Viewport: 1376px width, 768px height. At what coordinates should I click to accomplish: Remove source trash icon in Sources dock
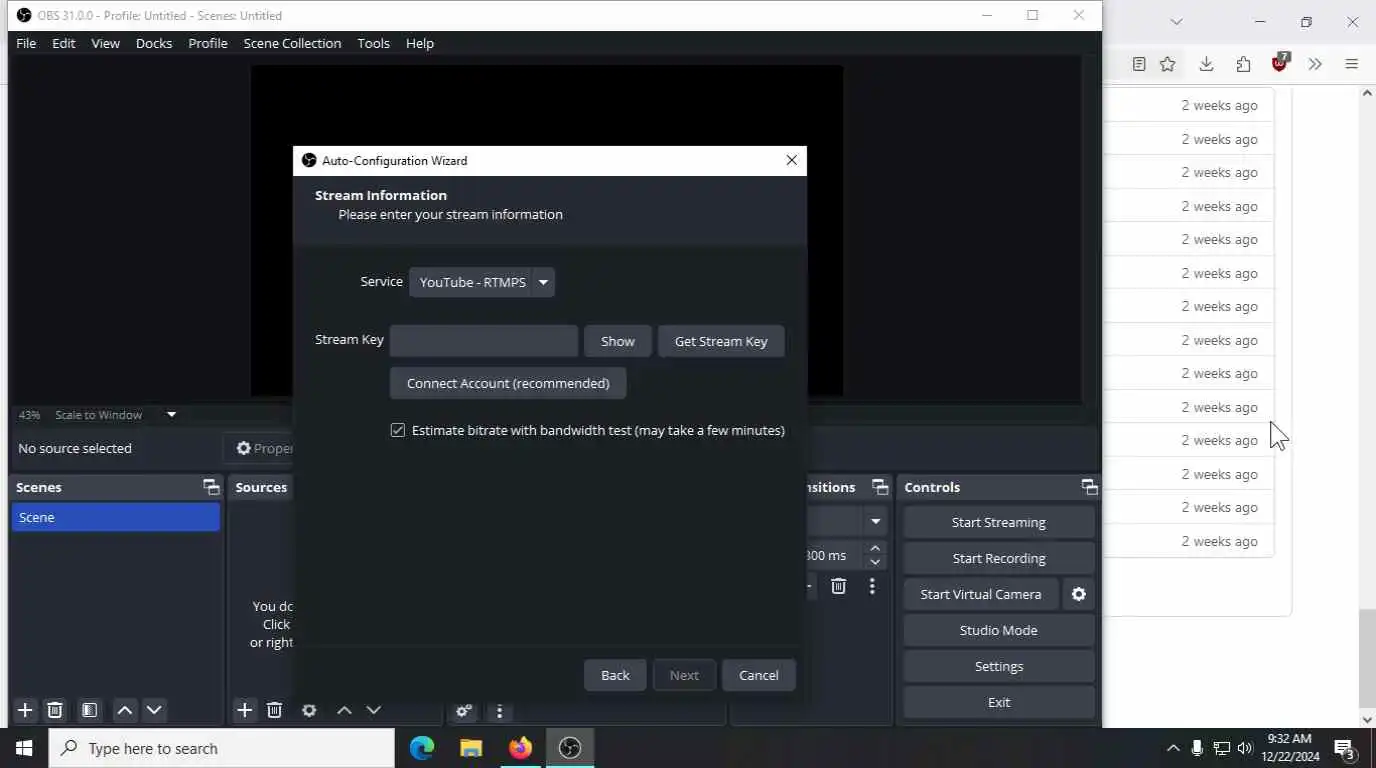coord(274,710)
